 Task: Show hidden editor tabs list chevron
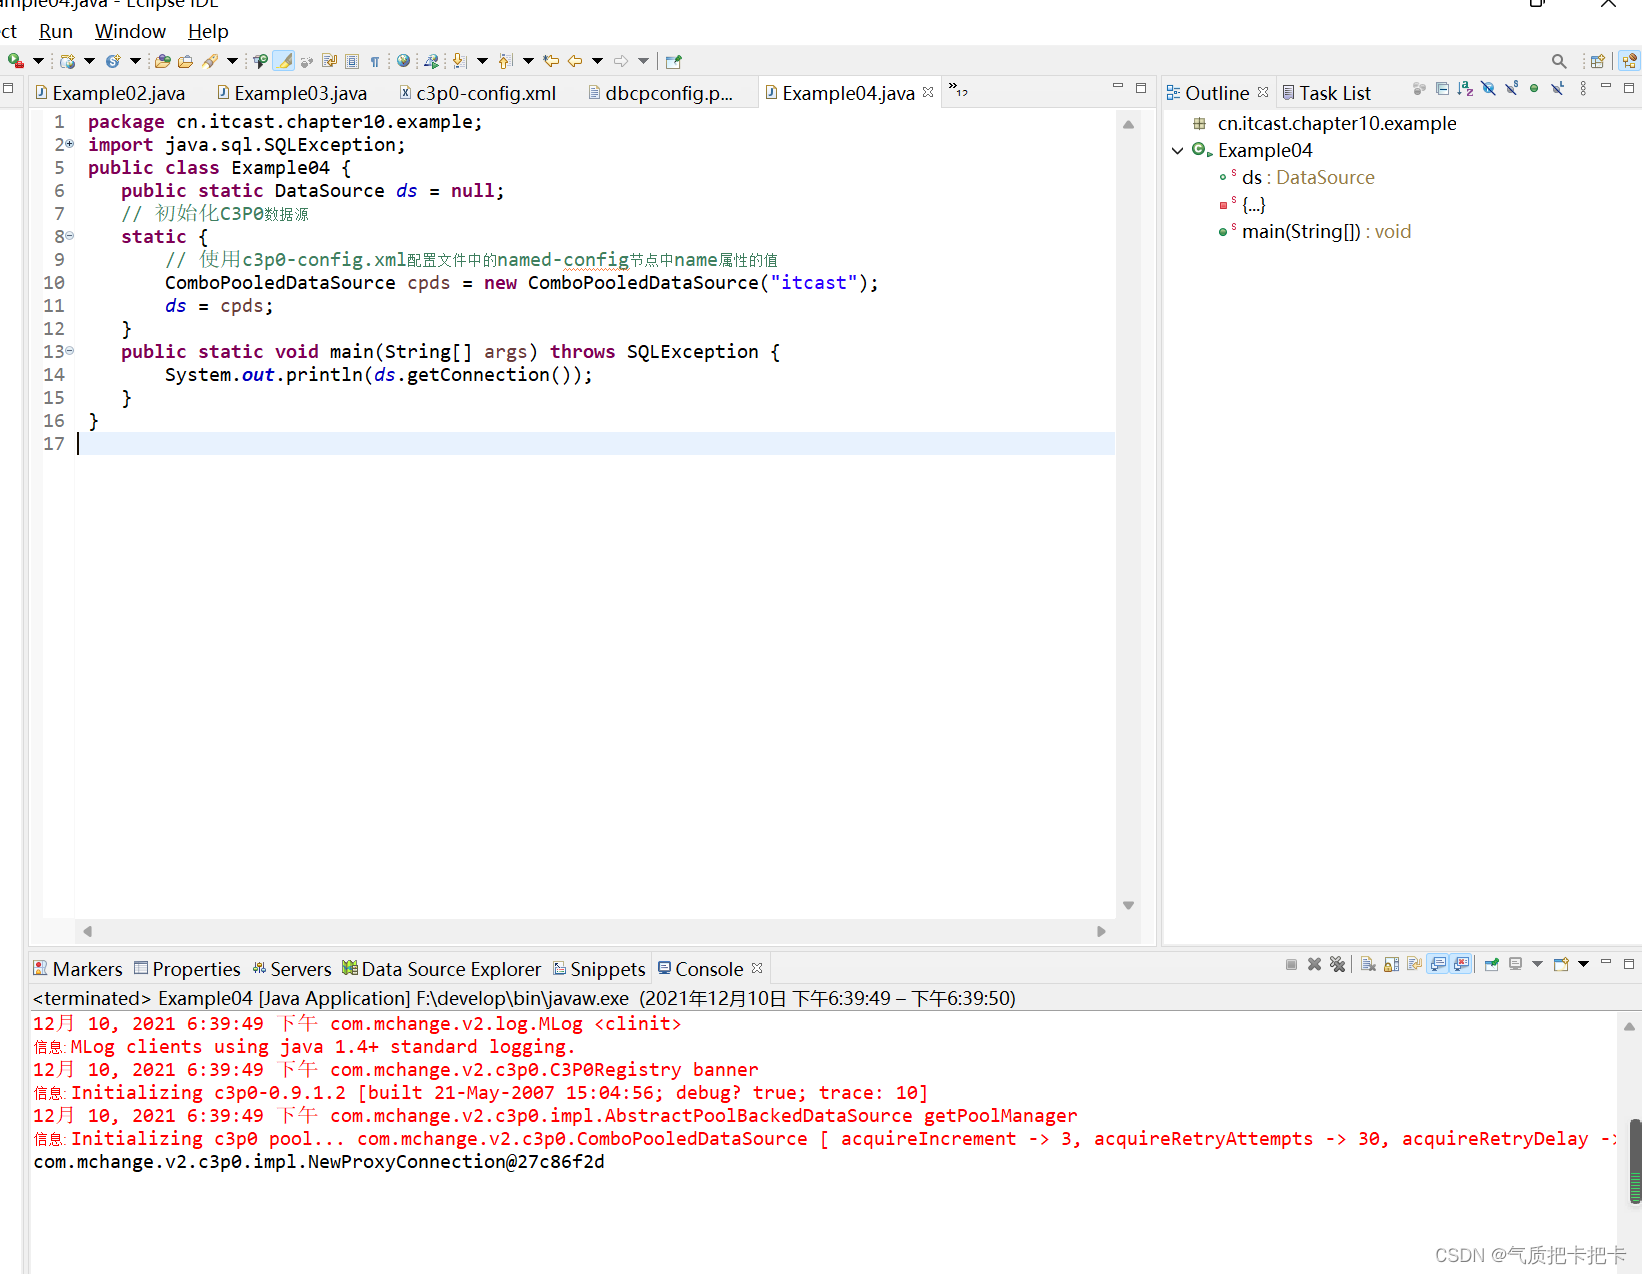[958, 90]
